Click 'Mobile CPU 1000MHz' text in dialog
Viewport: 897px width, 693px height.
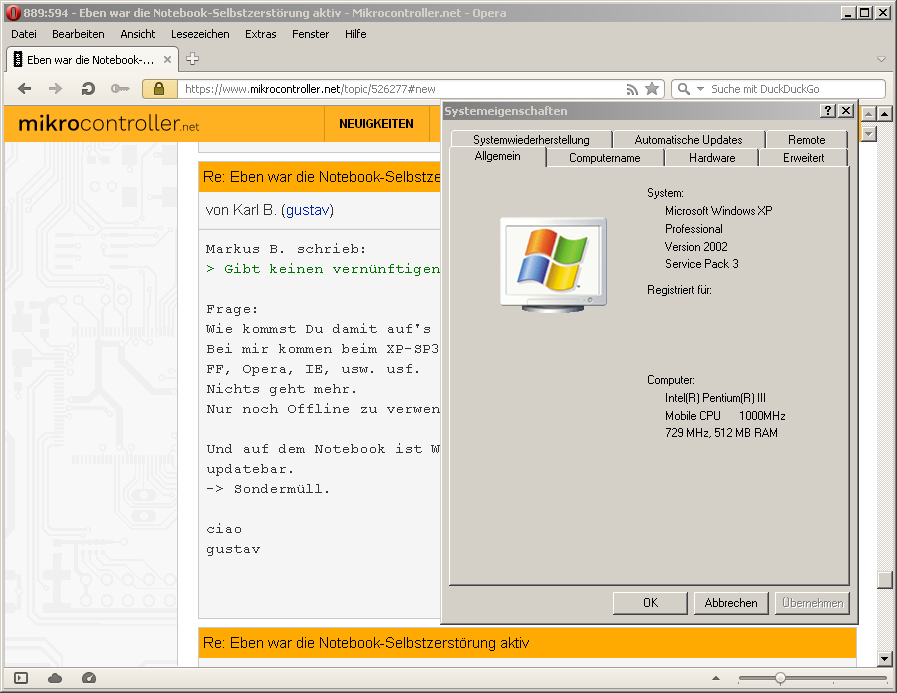(x=725, y=415)
